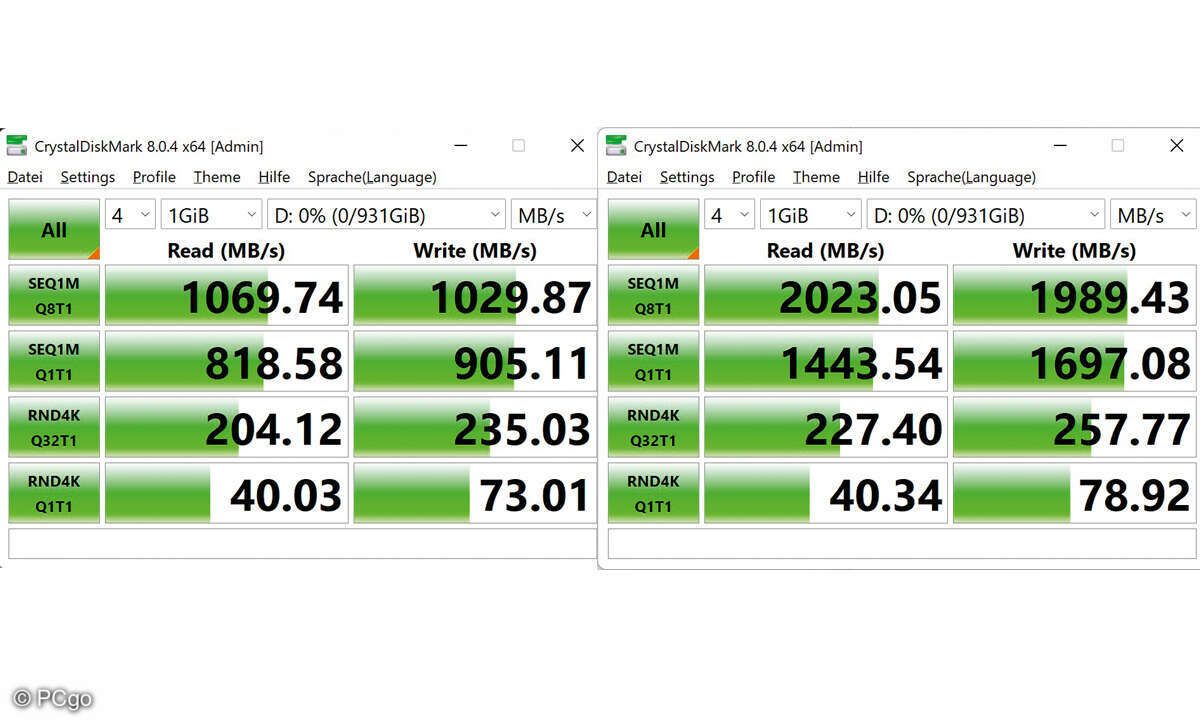The height and width of the screenshot is (720, 1200).
Task: Click Write (MB/s) column header in right window
Action: pyautogui.click(x=1073, y=250)
